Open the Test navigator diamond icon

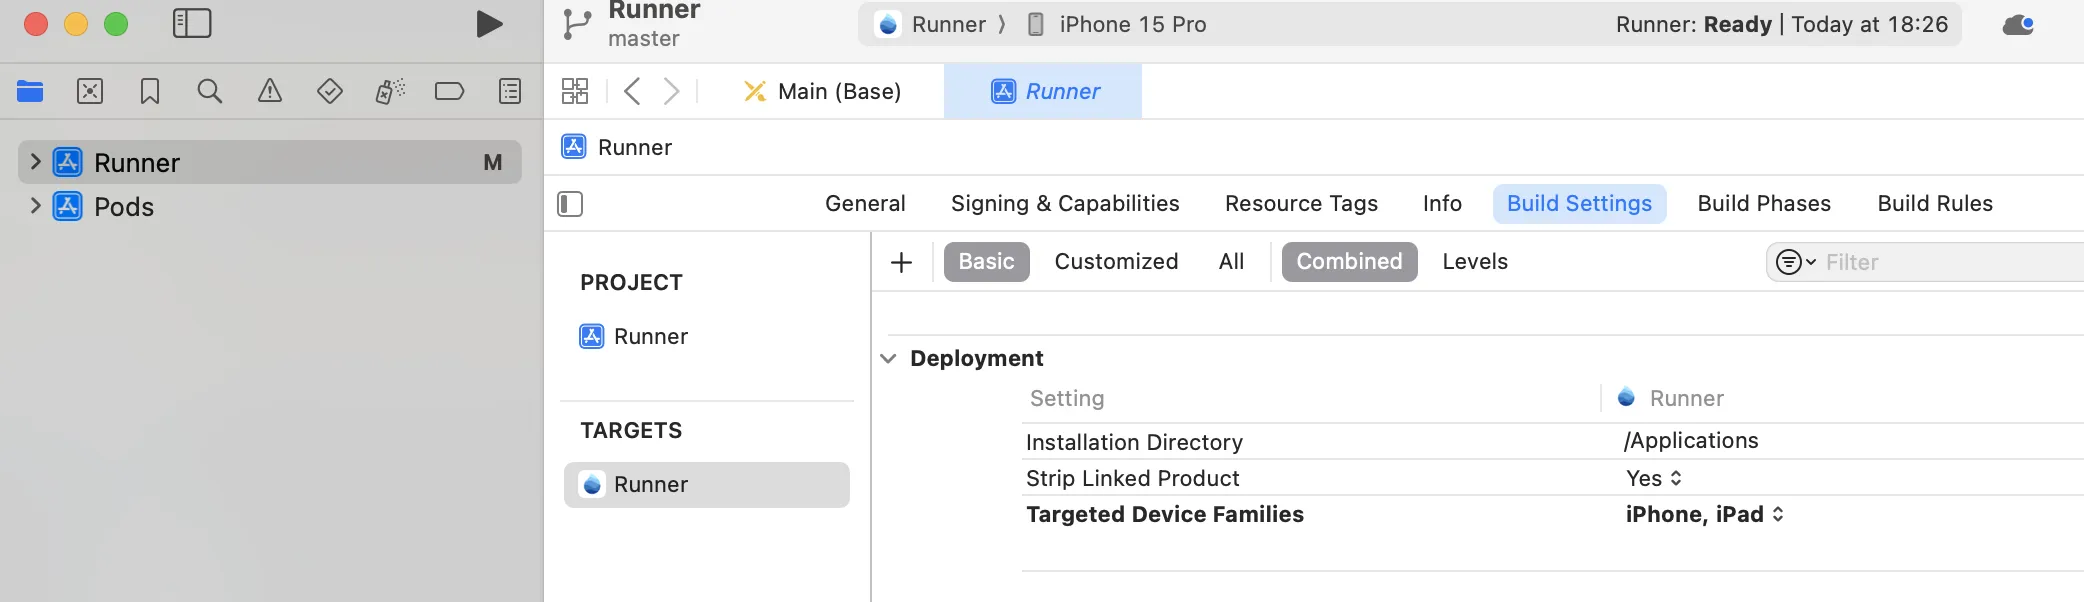(330, 92)
